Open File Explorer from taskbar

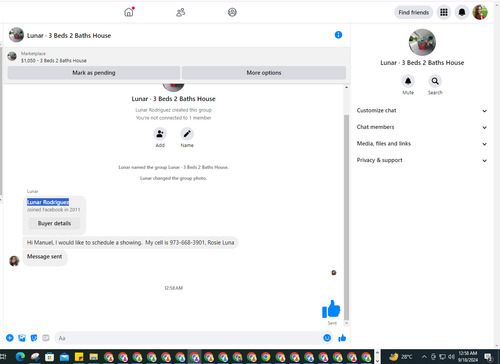click(x=93, y=357)
